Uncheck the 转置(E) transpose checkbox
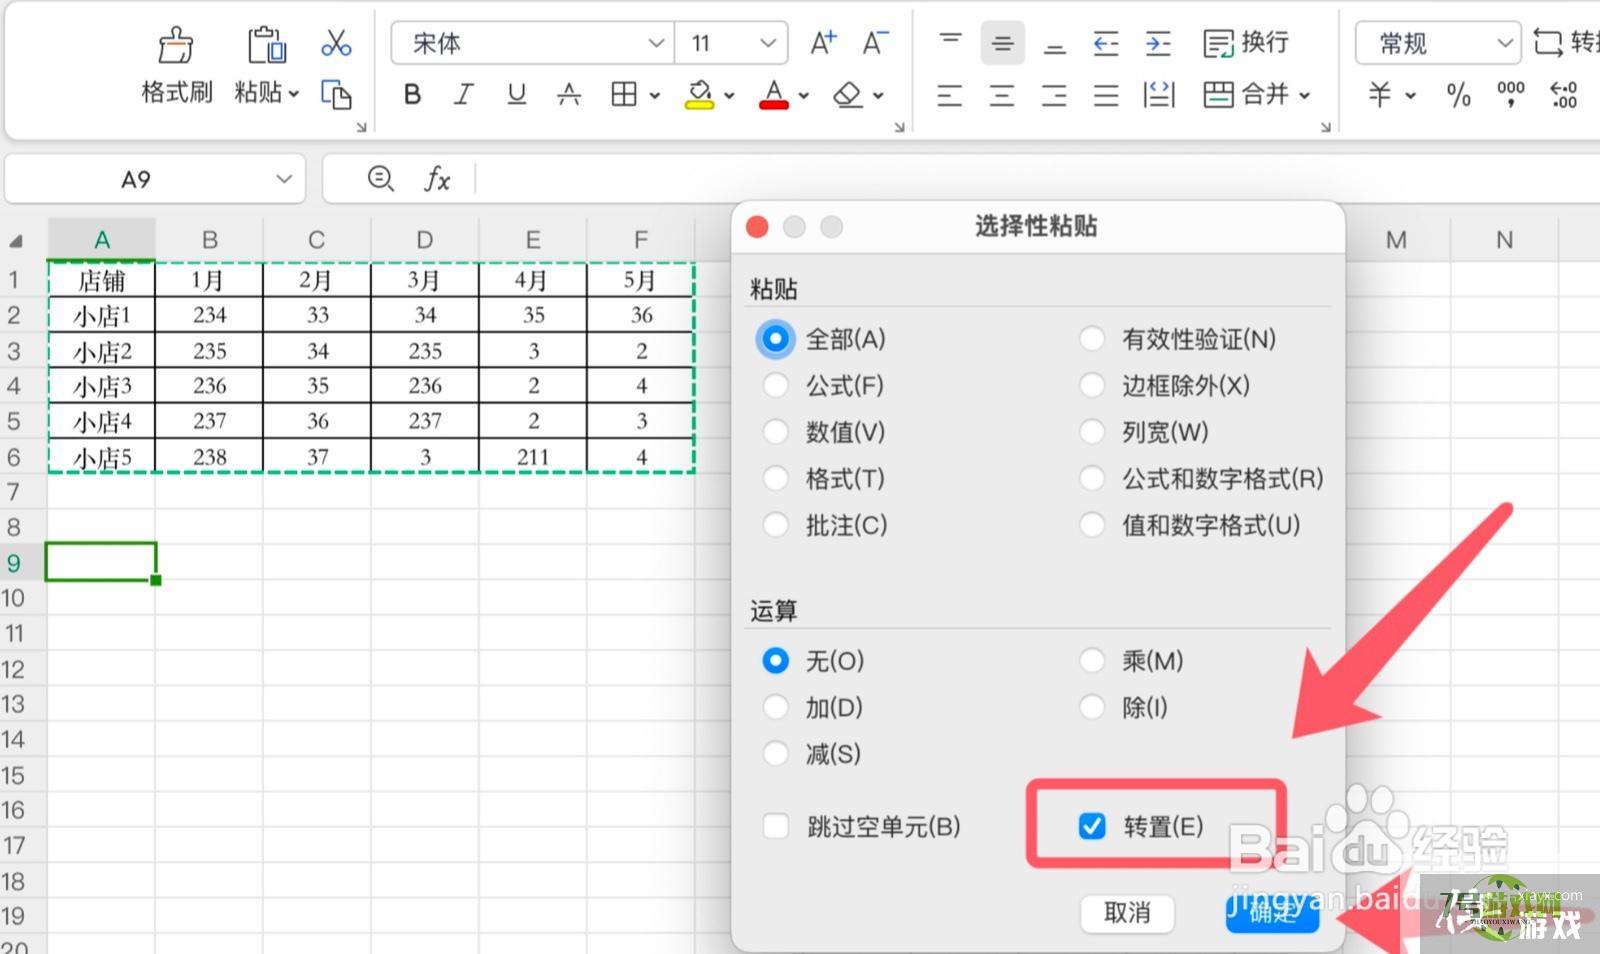Viewport: 1600px width, 954px height. pyautogui.click(x=1092, y=826)
